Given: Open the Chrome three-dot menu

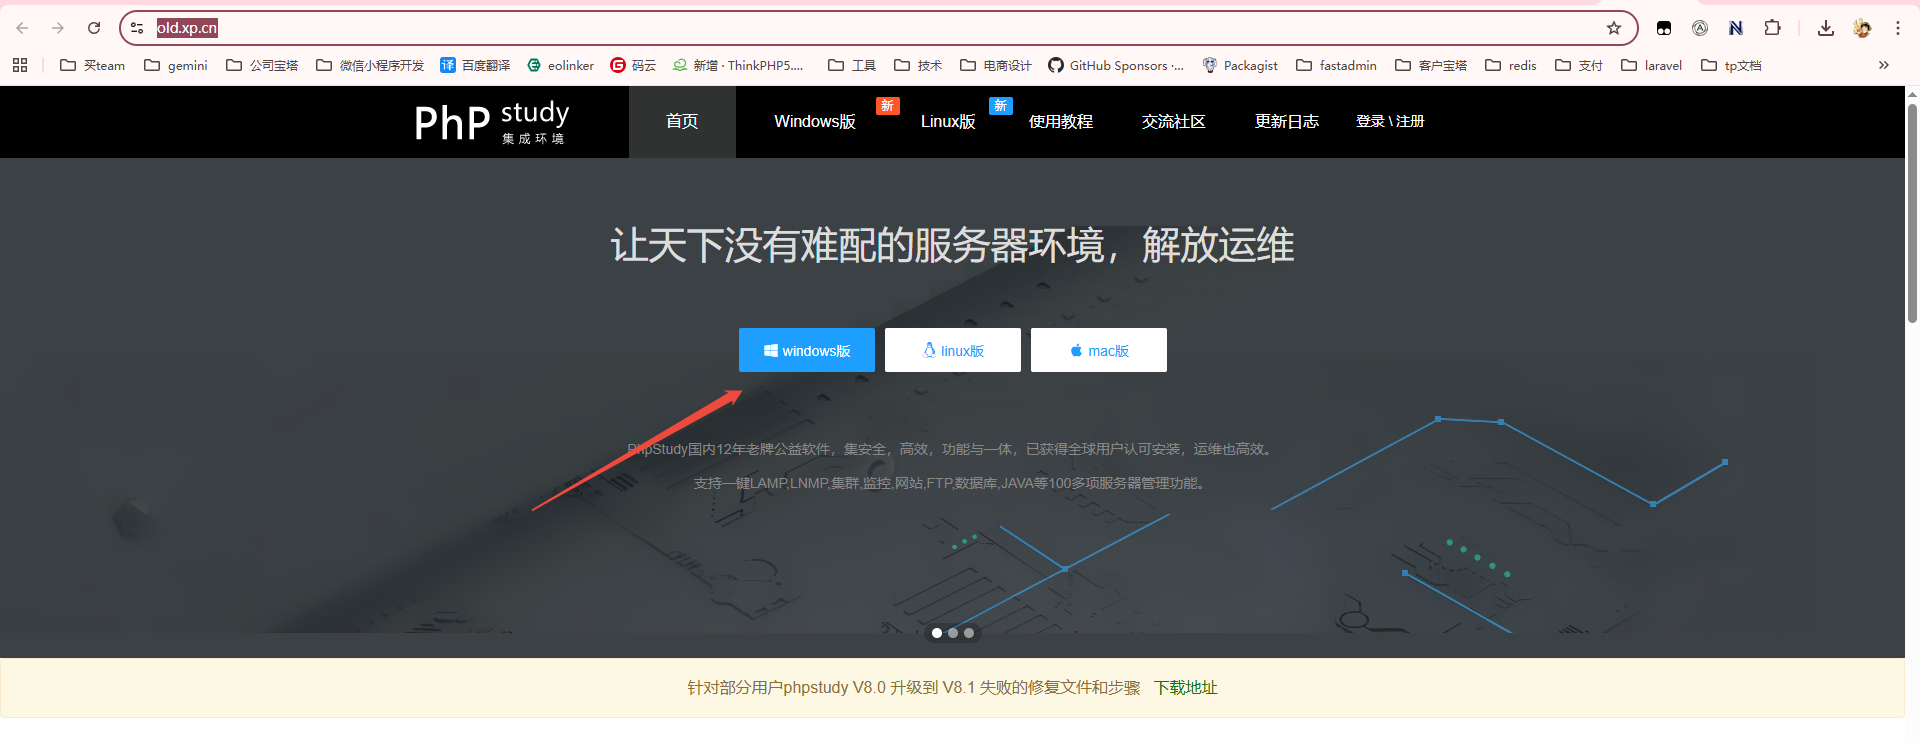Looking at the screenshot, I should pos(1897,28).
